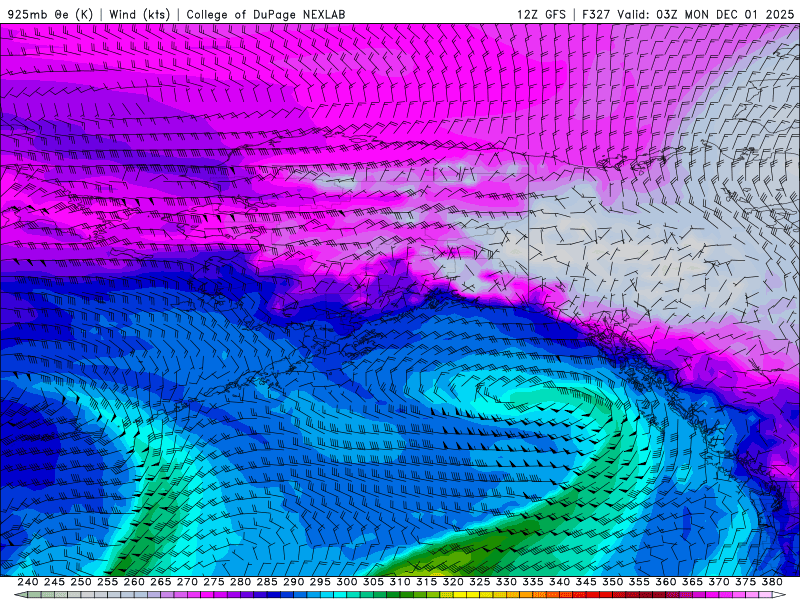This screenshot has width=800, height=600.
Task: Click the 'College of DuPage NEXLAB' text
Action: tap(266, 14)
